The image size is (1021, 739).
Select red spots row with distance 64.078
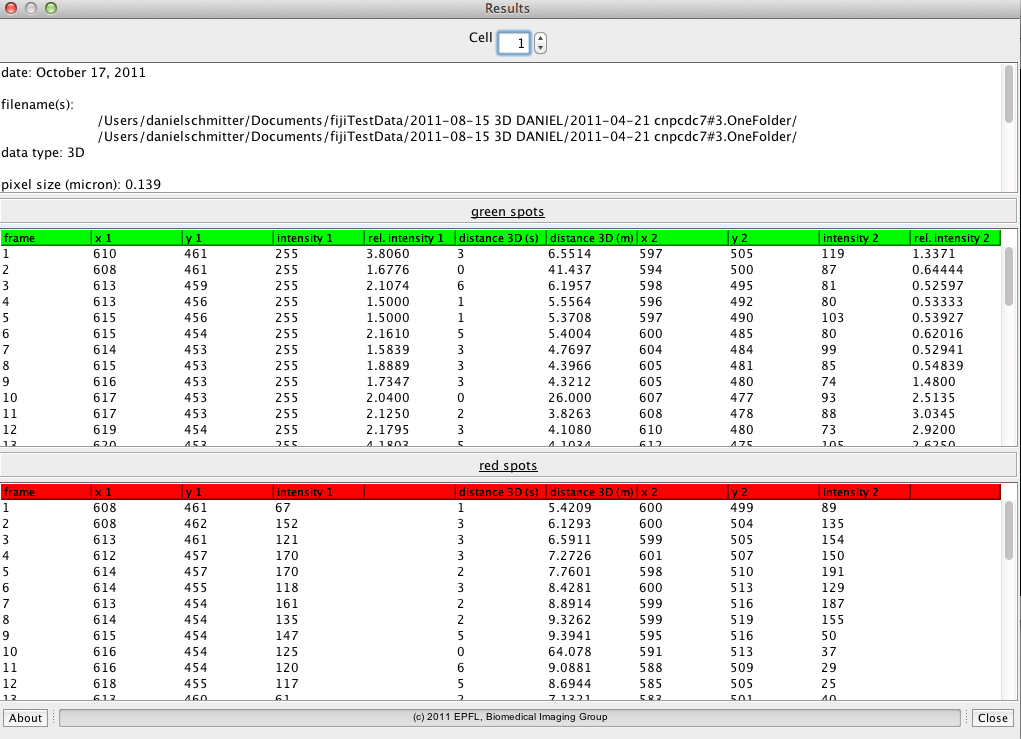click(500, 651)
